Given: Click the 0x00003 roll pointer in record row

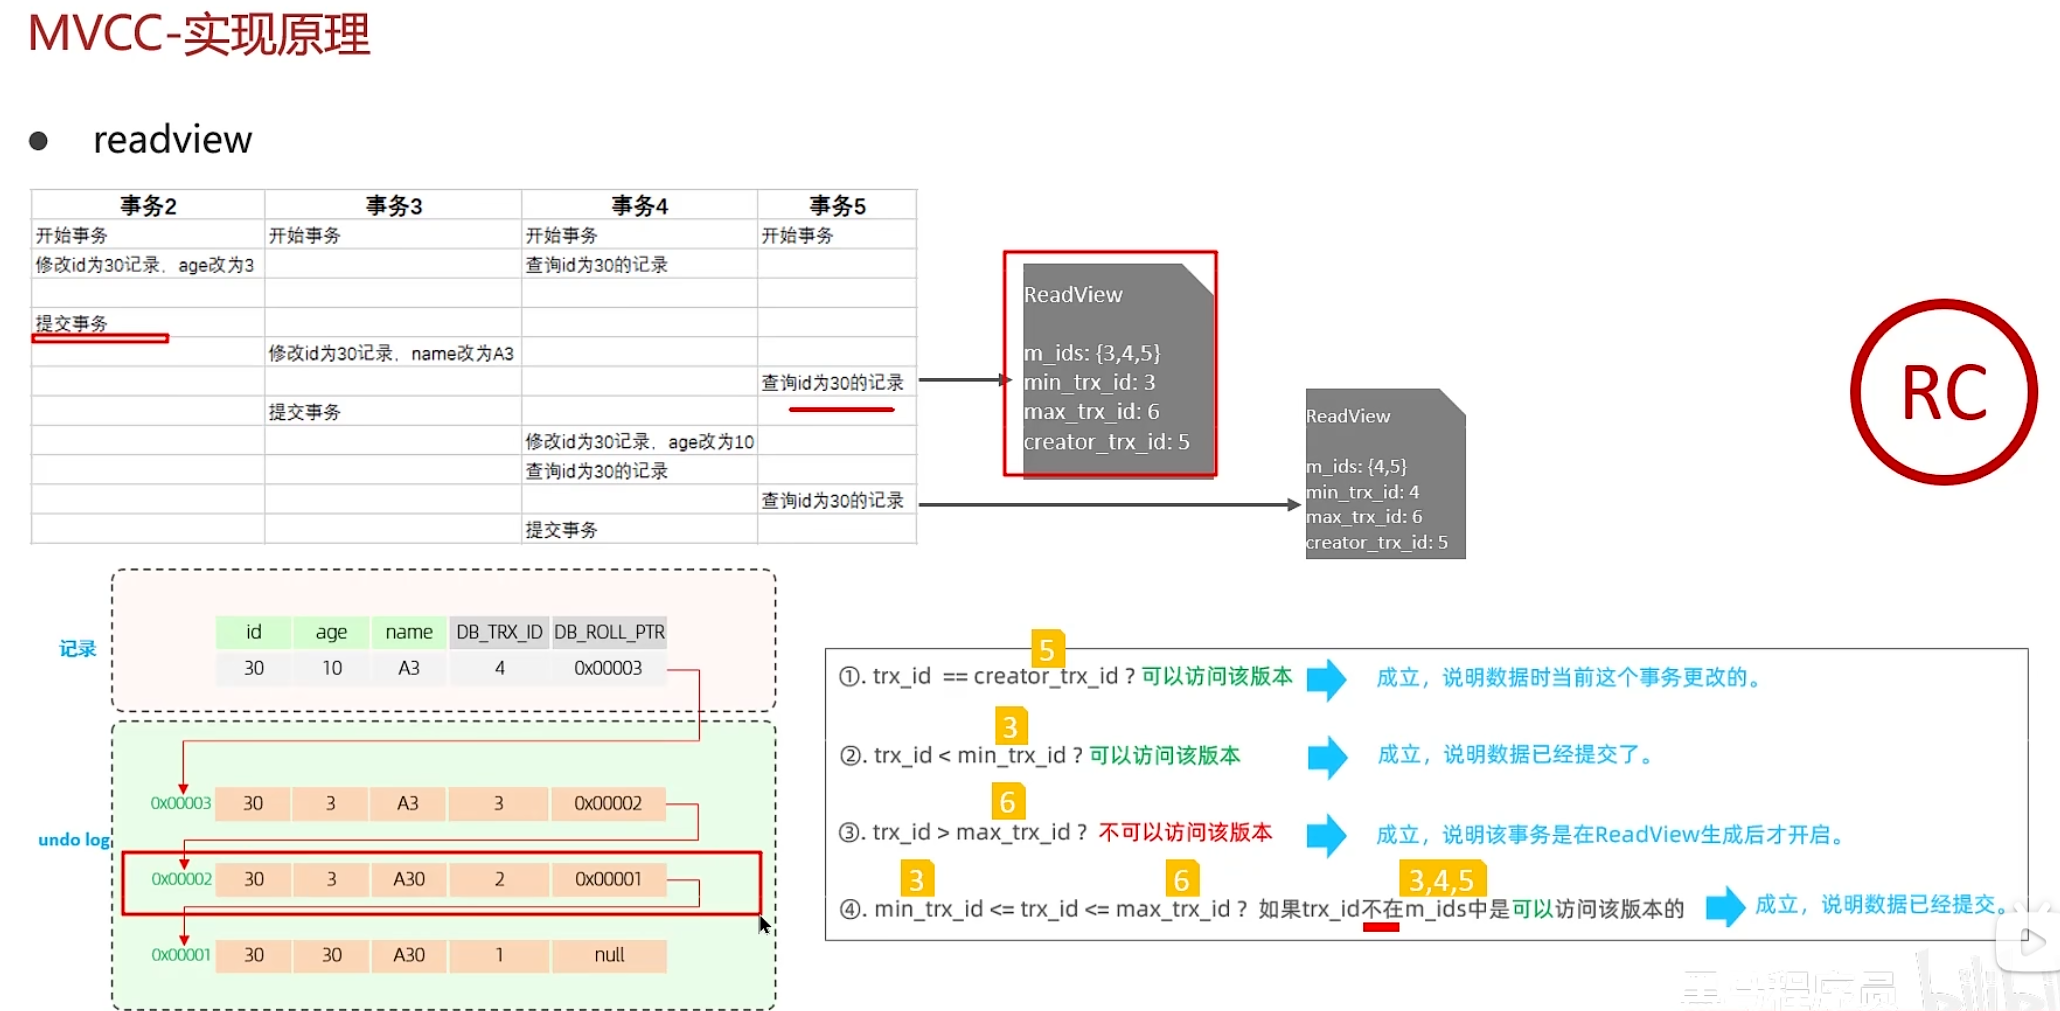Looking at the screenshot, I should [x=608, y=668].
